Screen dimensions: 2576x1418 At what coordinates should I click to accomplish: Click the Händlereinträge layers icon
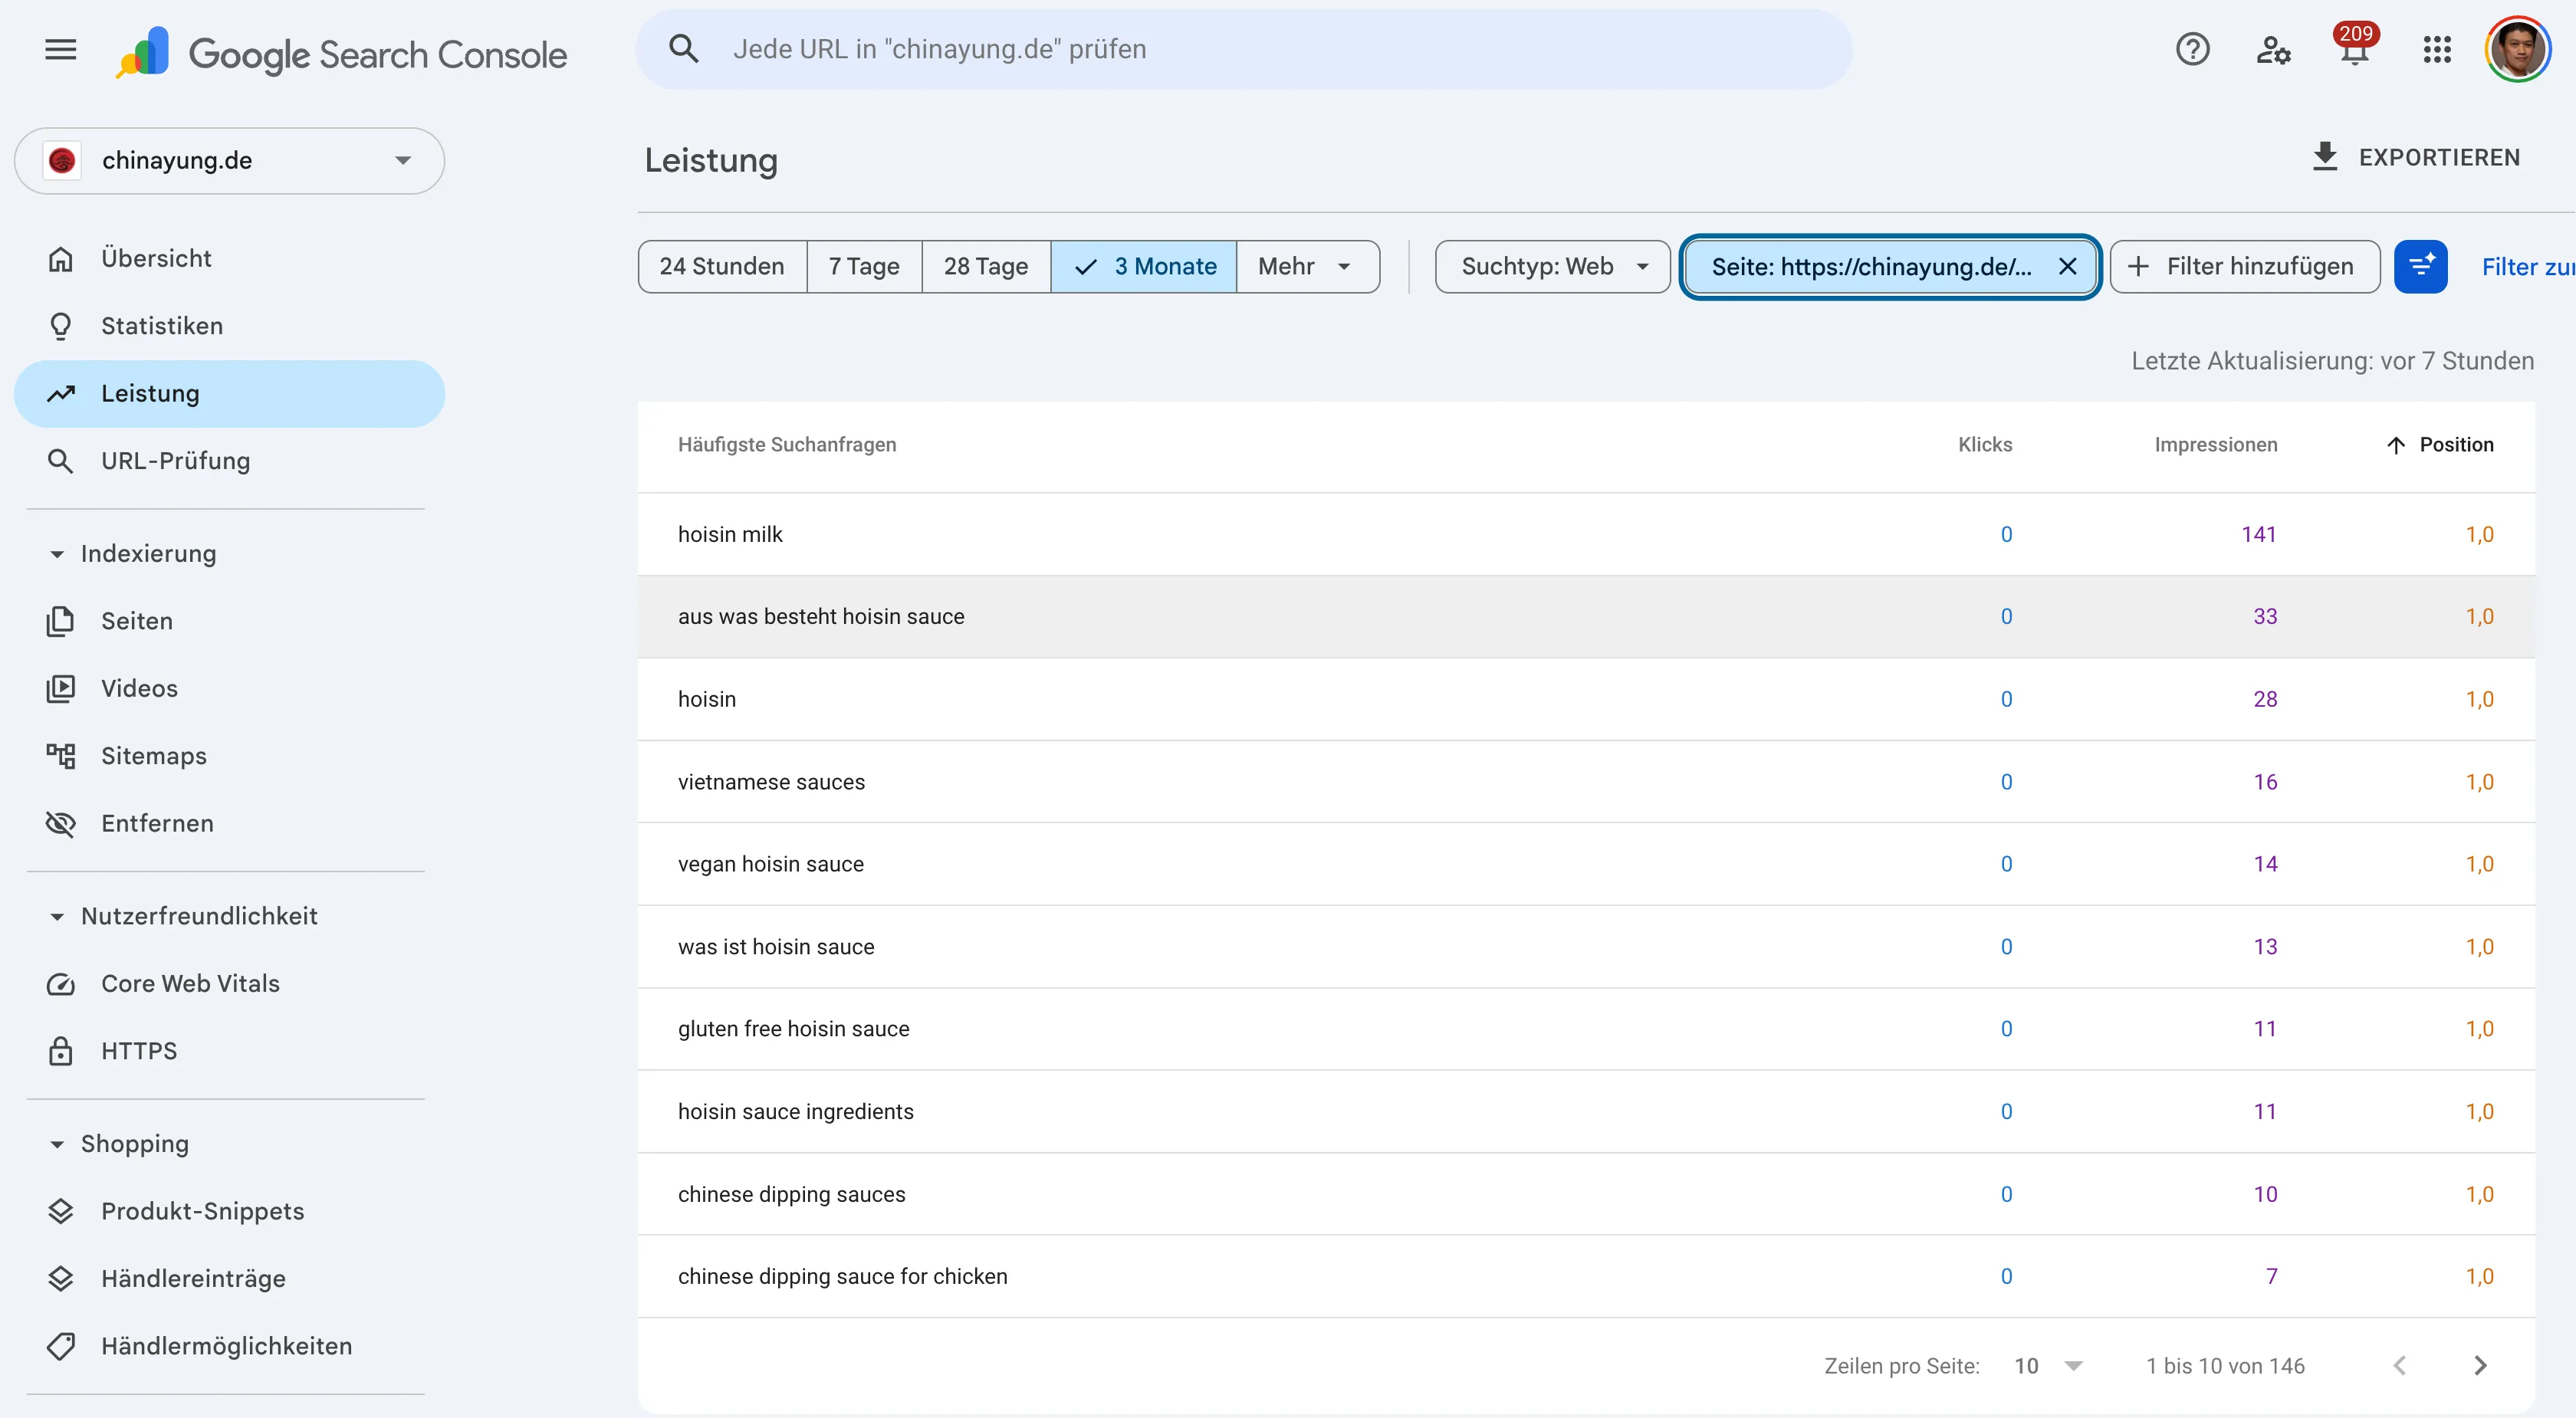click(61, 1279)
